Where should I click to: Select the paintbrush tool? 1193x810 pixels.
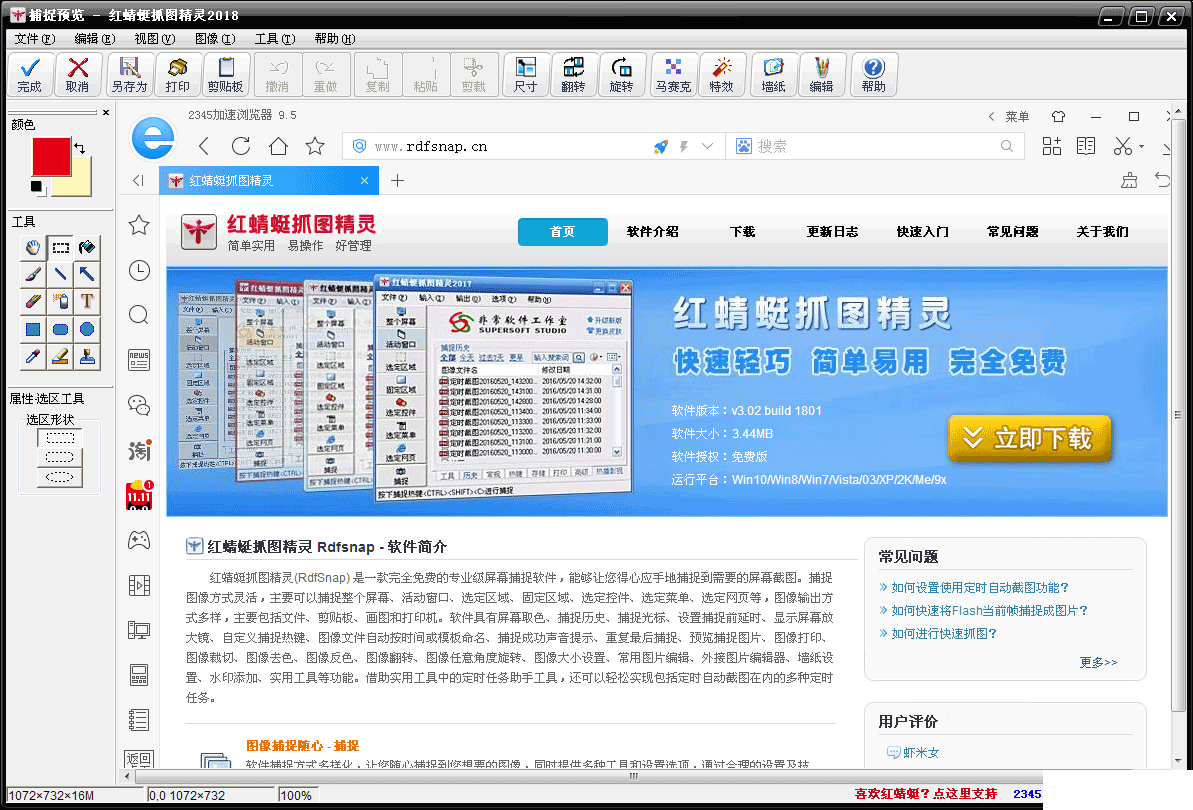click(33, 275)
